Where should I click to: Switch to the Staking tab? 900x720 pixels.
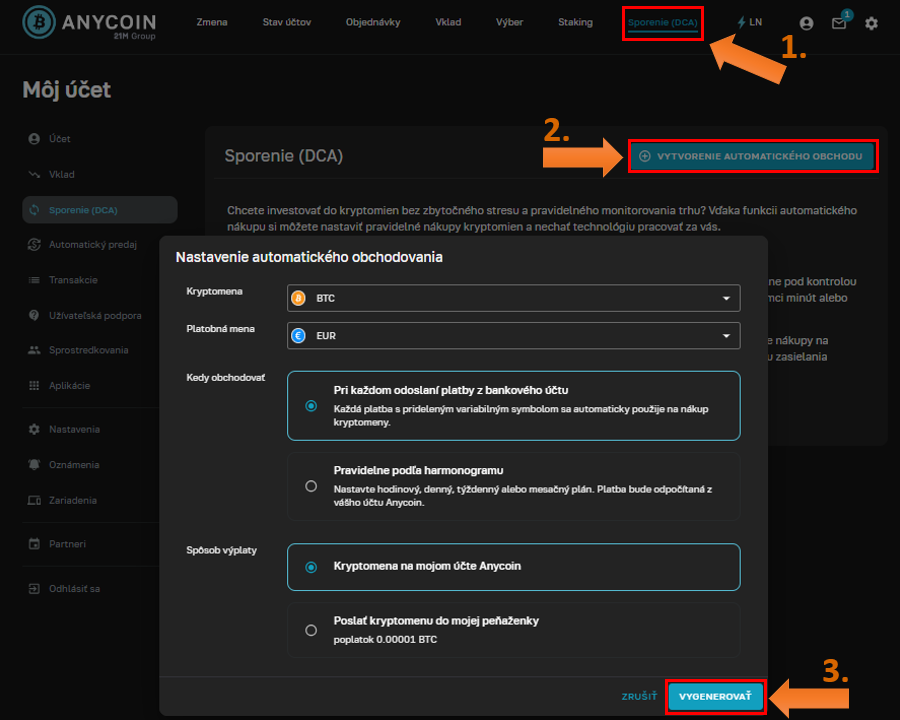click(575, 22)
